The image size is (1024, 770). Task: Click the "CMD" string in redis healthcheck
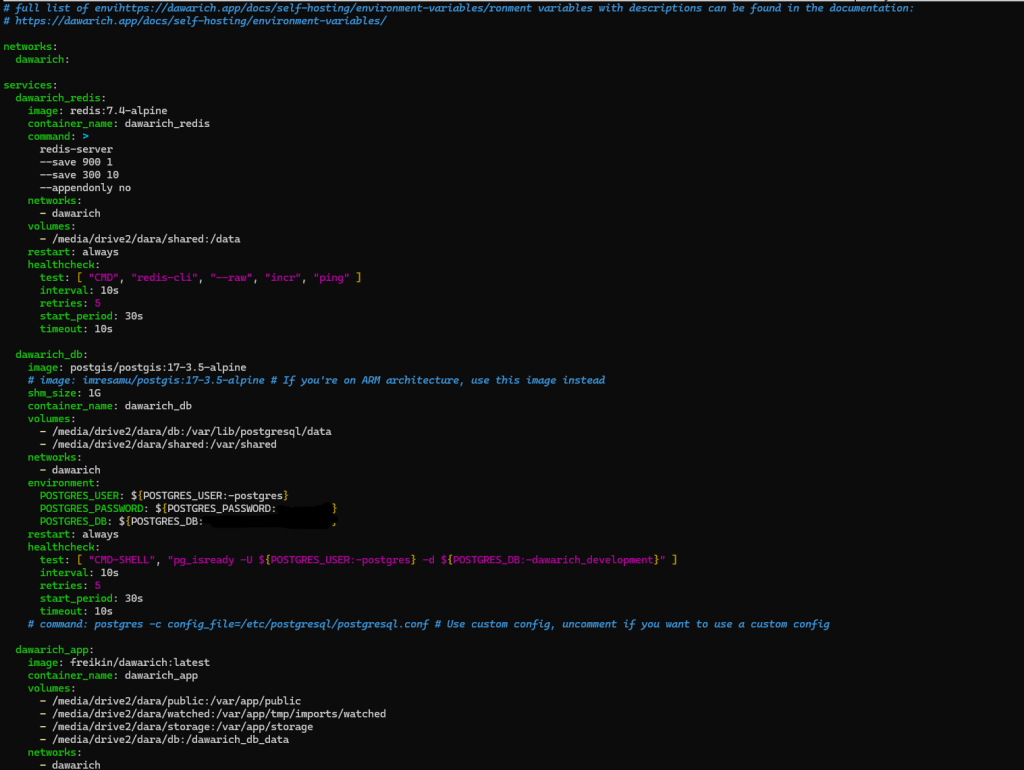pyautogui.click(x=104, y=278)
